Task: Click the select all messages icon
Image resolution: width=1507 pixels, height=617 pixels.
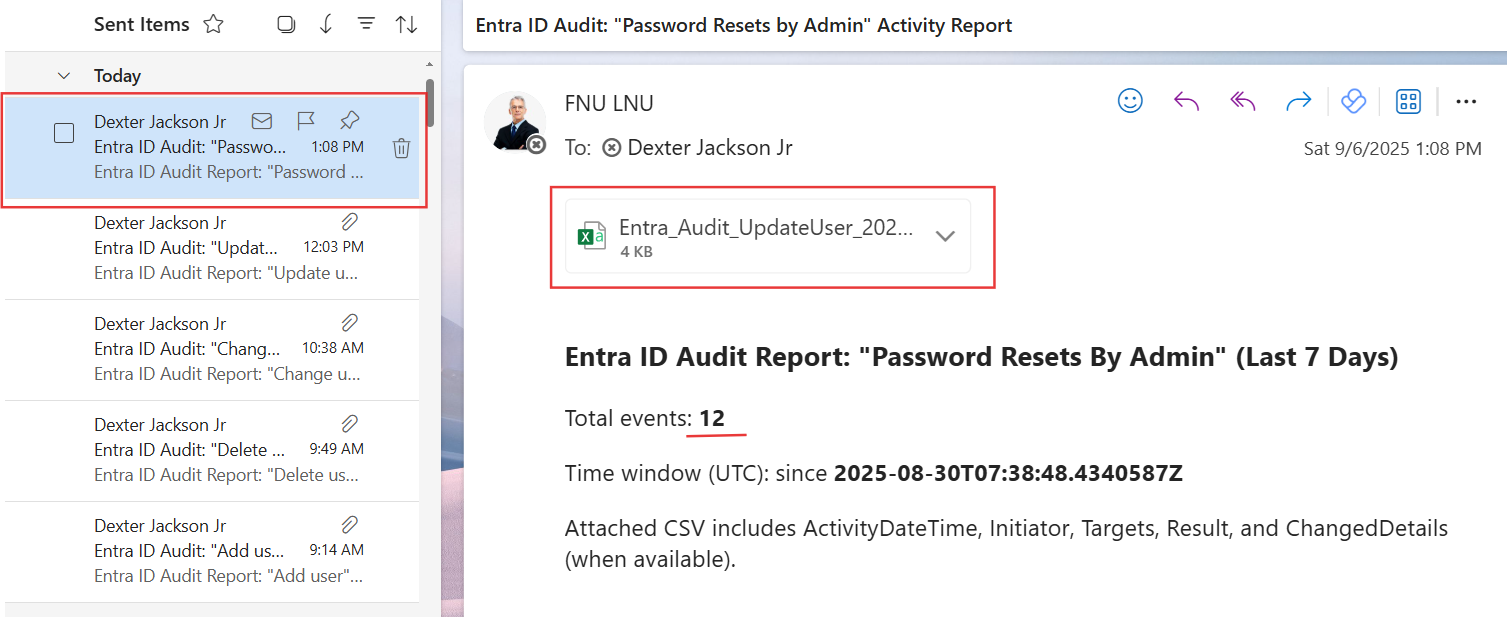Action: 286,25
